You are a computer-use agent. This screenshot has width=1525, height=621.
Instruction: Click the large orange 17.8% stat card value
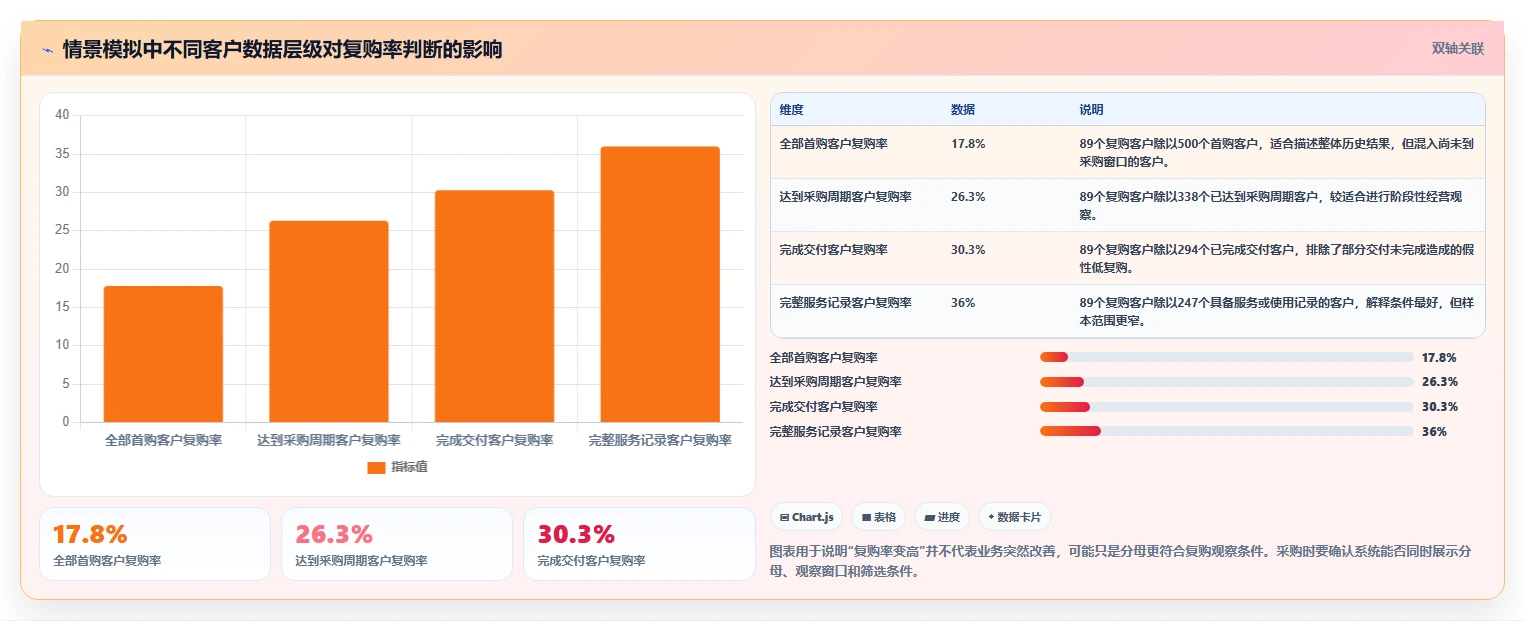pyautogui.click(x=90, y=534)
